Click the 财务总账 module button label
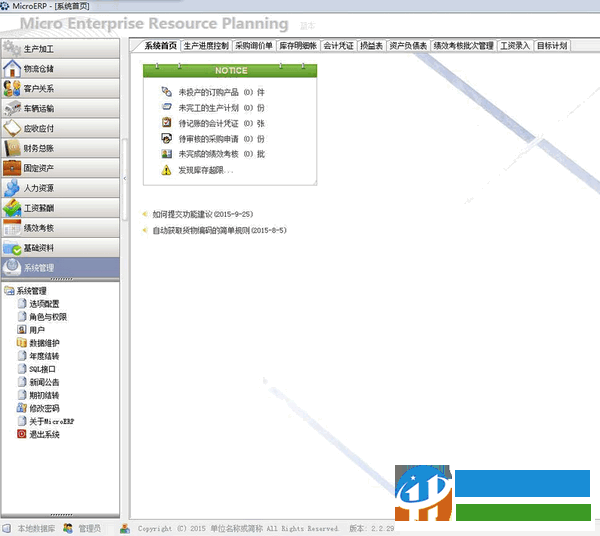600x536 pixels. (39, 148)
